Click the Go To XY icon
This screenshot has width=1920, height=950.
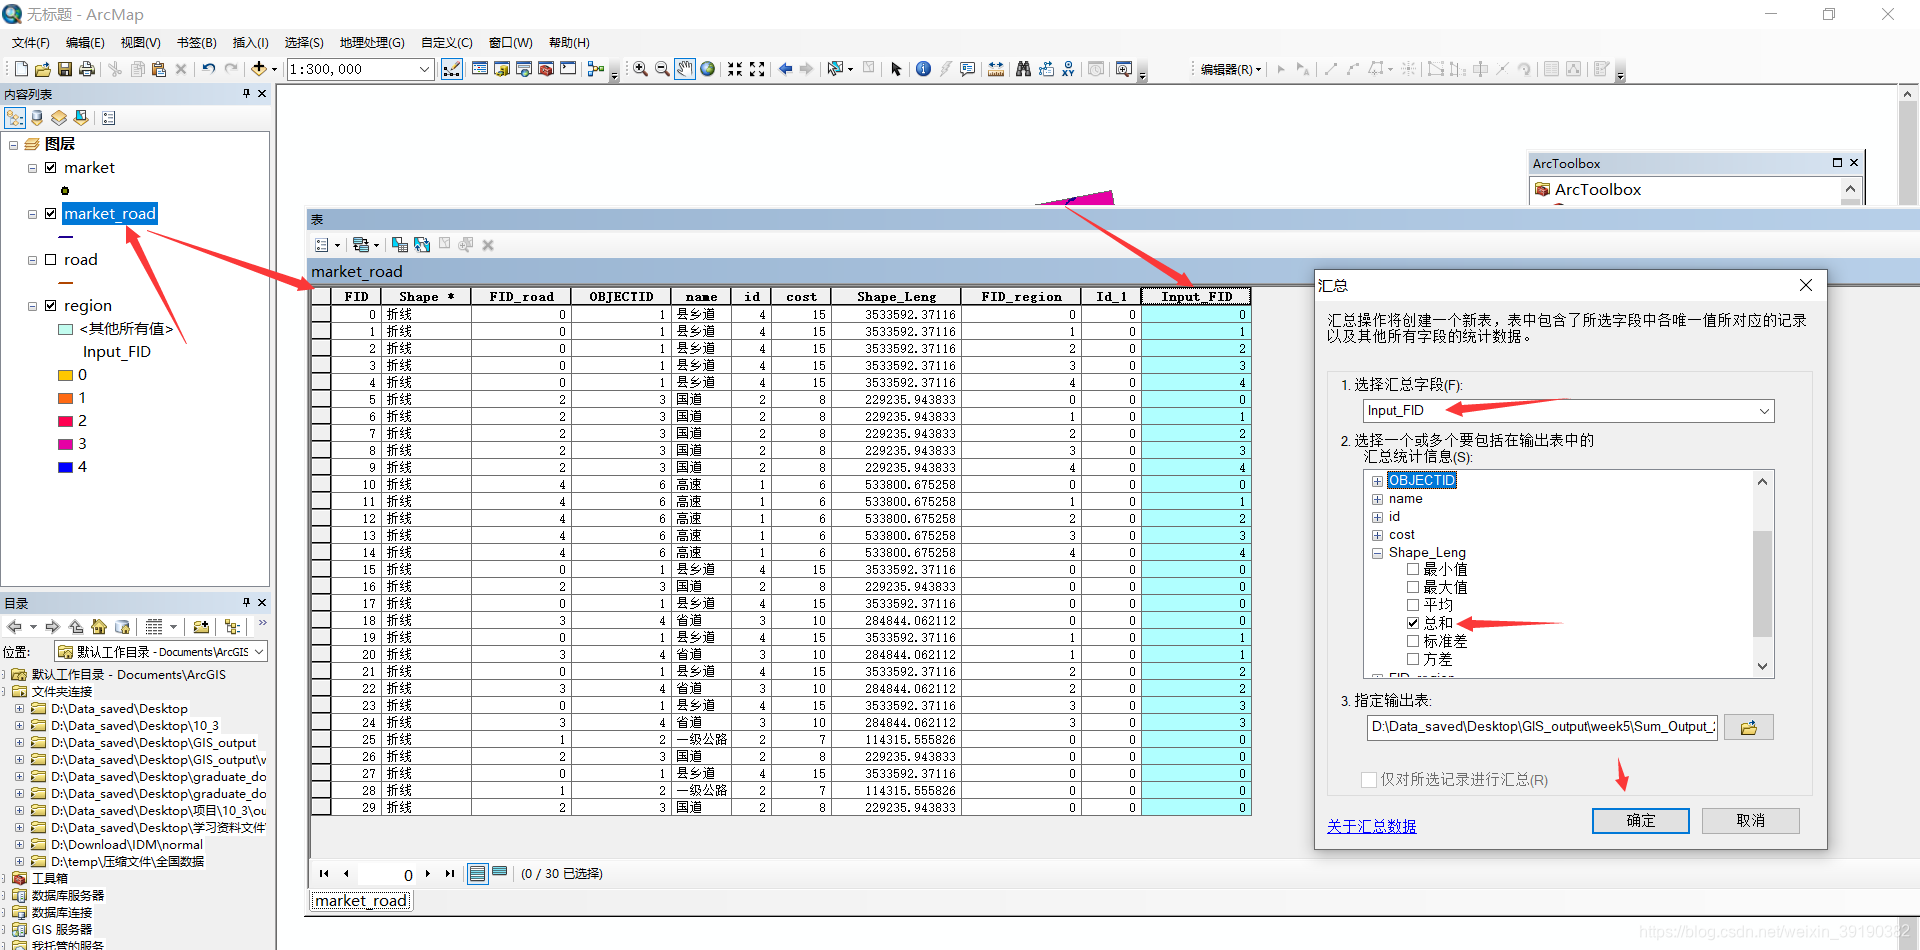click(x=1068, y=69)
